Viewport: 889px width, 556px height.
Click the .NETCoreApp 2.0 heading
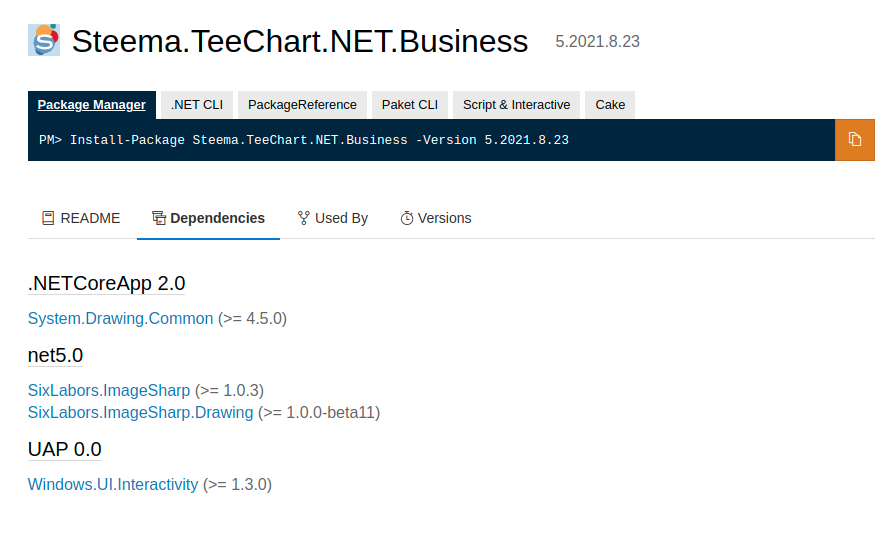coord(107,283)
